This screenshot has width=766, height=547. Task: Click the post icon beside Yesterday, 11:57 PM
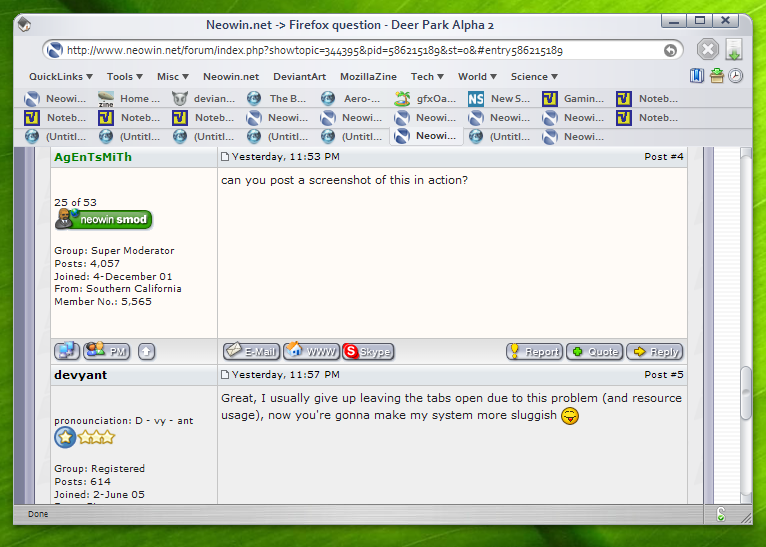(225, 375)
